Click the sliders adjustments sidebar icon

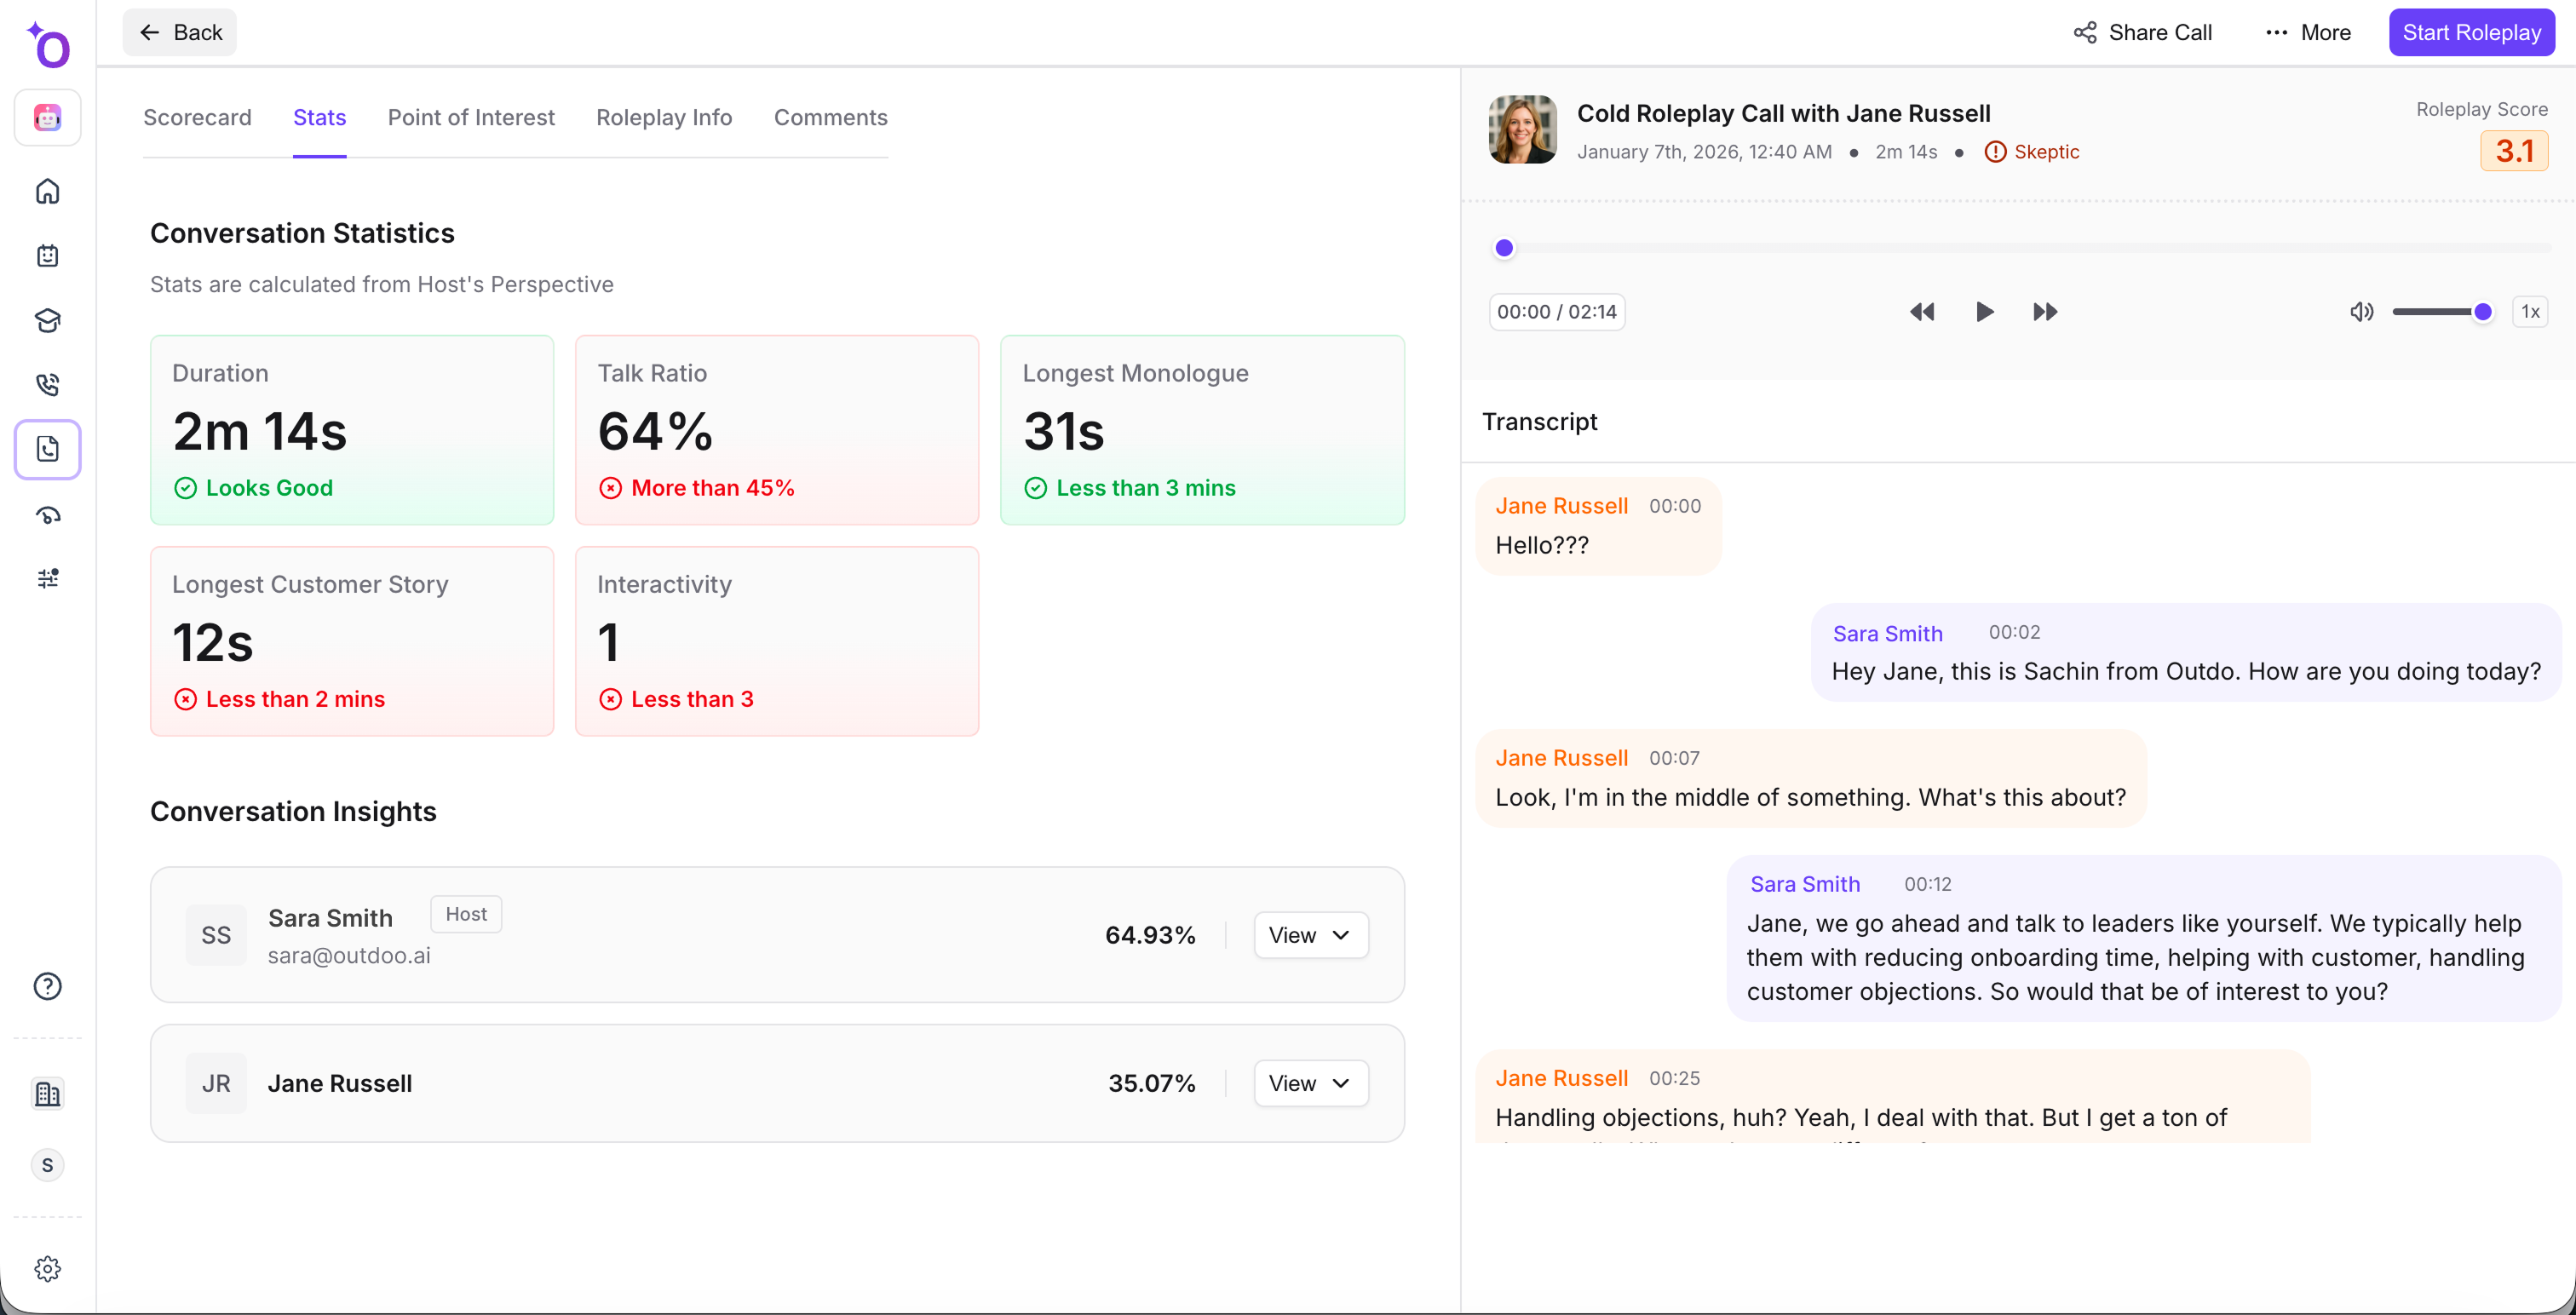pos(47,578)
